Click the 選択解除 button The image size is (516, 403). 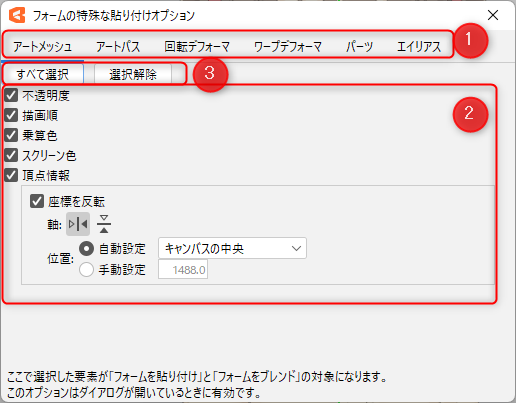click(x=133, y=74)
